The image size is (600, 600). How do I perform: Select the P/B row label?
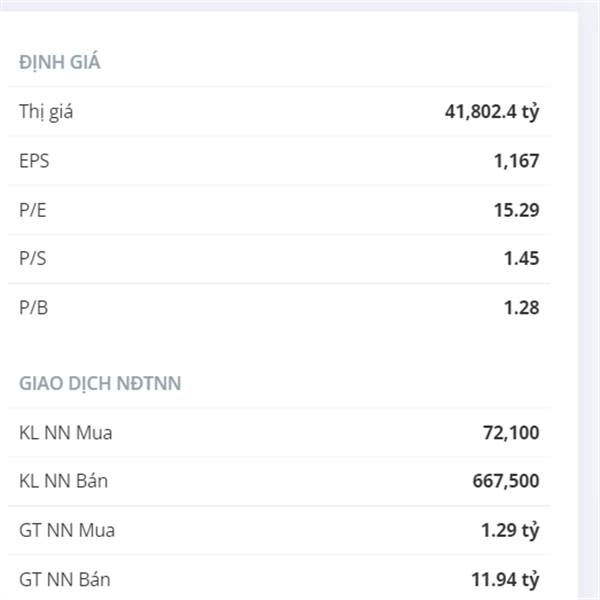tap(34, 308)
